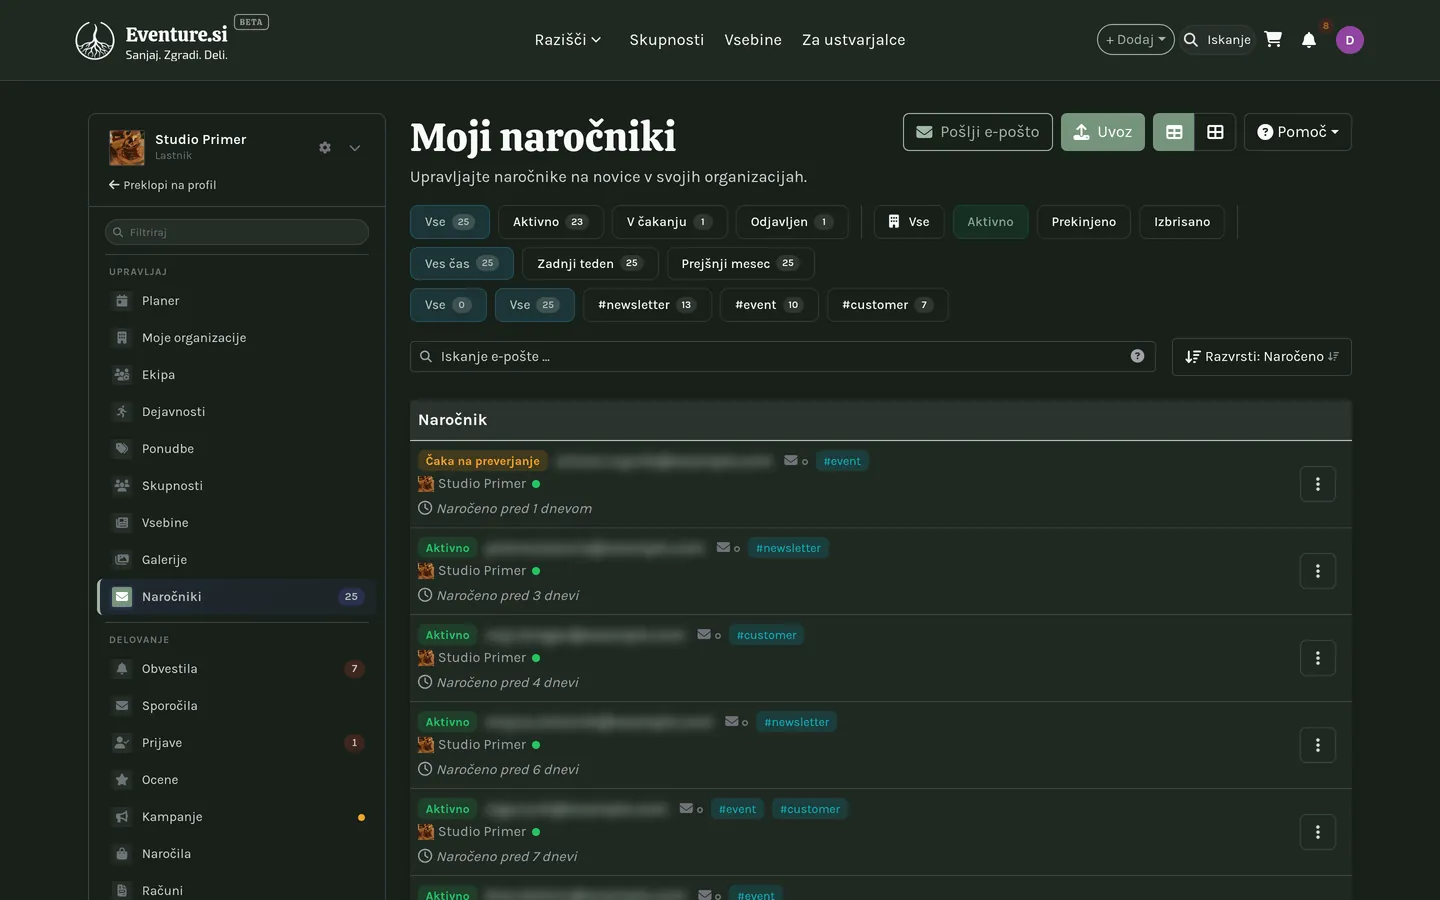Click Studio Primer organization thumbnail
The width and height of the screenshot is (1440, 900).
127,148
